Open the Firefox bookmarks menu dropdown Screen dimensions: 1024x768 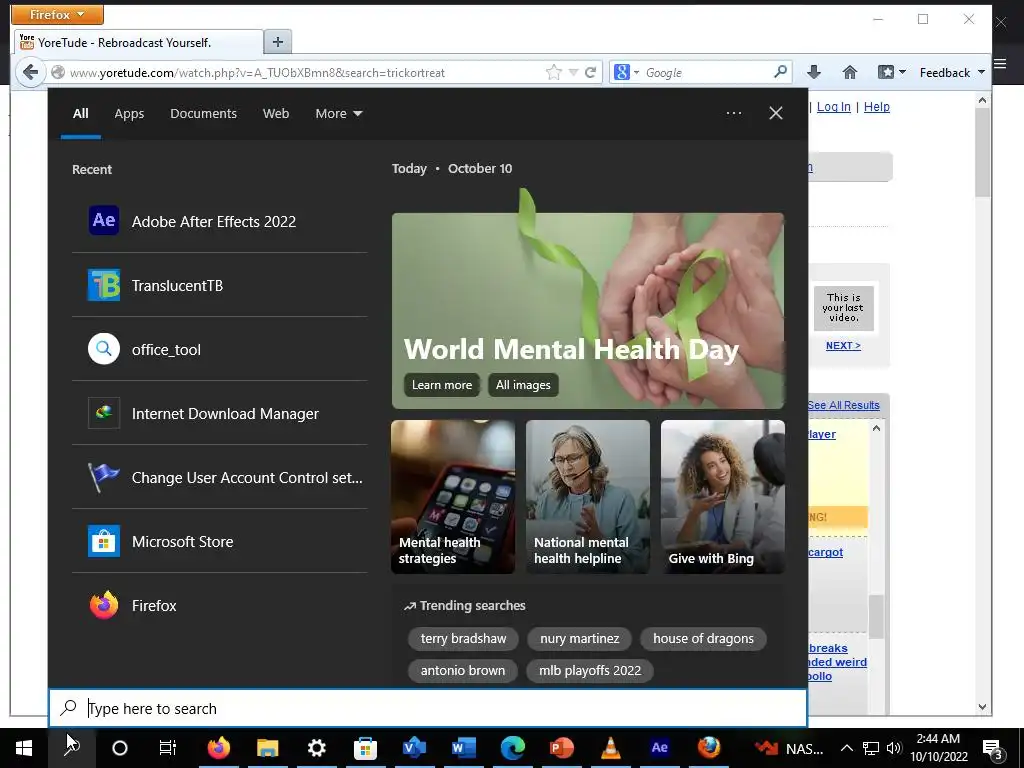892,72
